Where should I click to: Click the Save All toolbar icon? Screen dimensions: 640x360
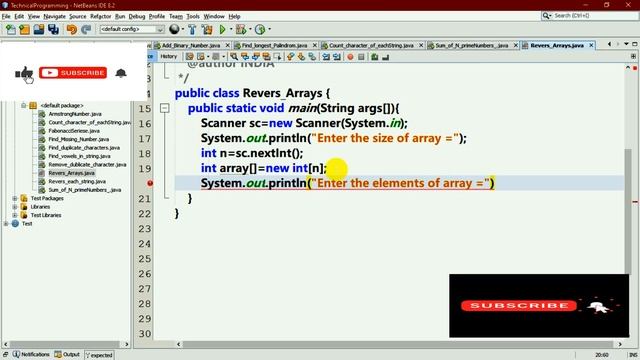[53, 29]
